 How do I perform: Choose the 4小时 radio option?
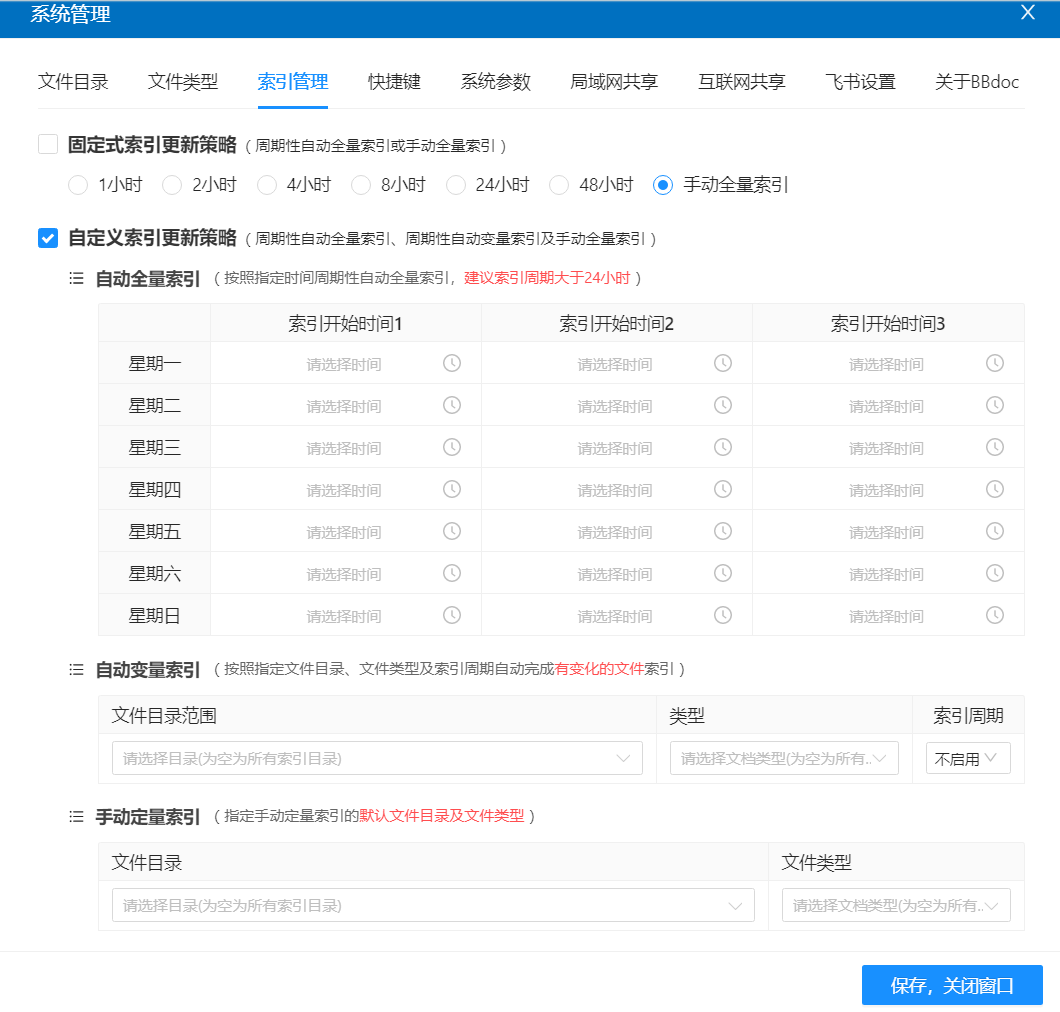266,185
